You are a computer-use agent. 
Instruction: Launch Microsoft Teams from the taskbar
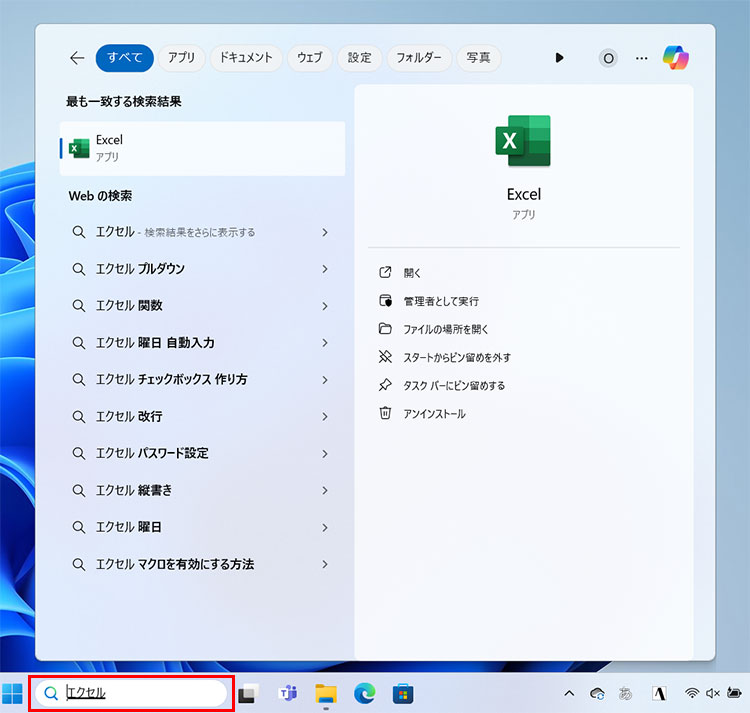288,693
